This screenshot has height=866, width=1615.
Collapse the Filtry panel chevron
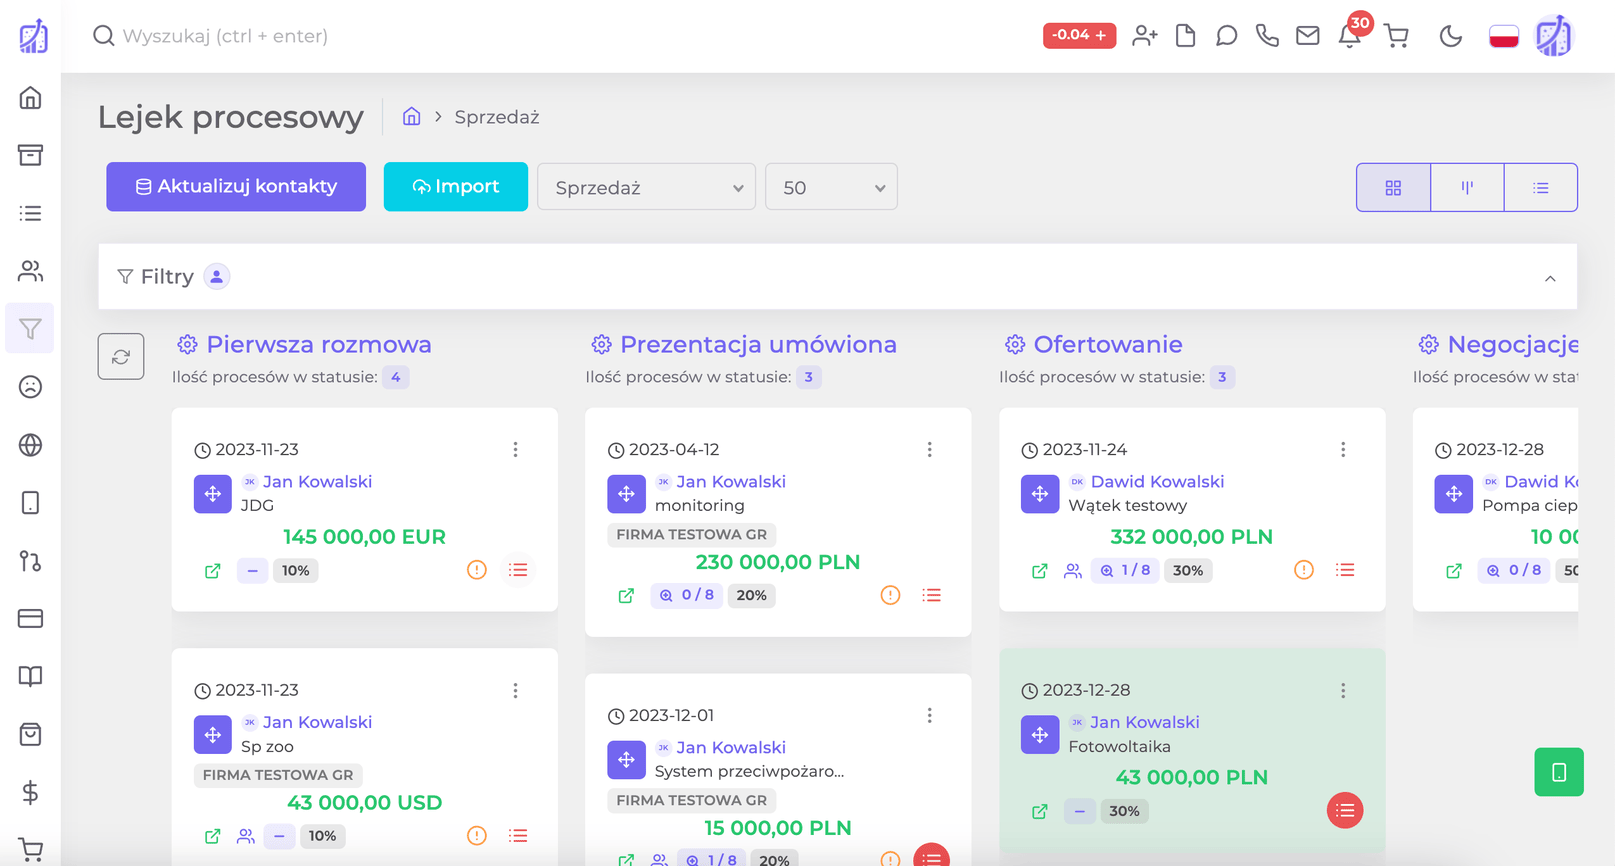click(x=1550, y=278)
